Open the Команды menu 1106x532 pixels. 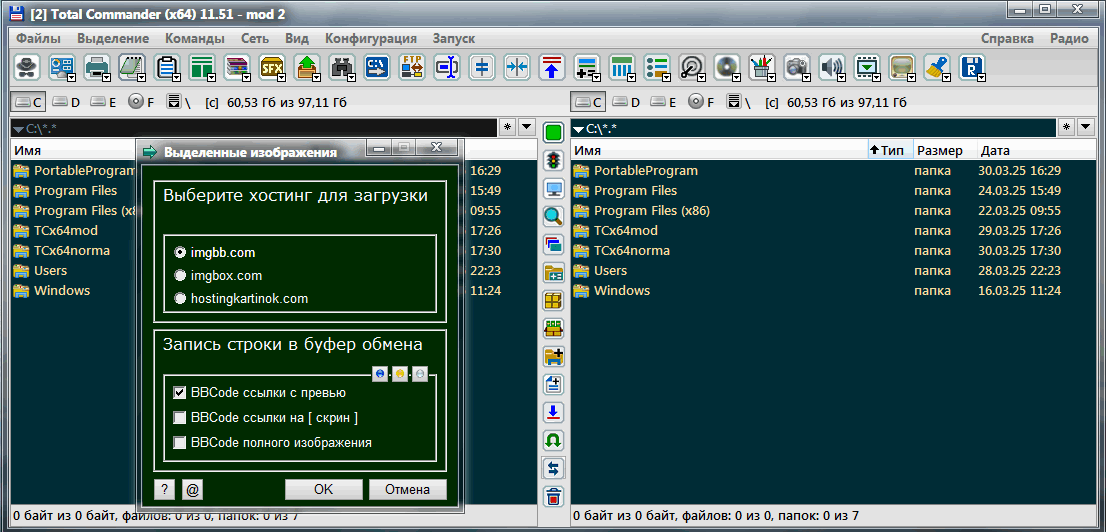tap(195, 39)
